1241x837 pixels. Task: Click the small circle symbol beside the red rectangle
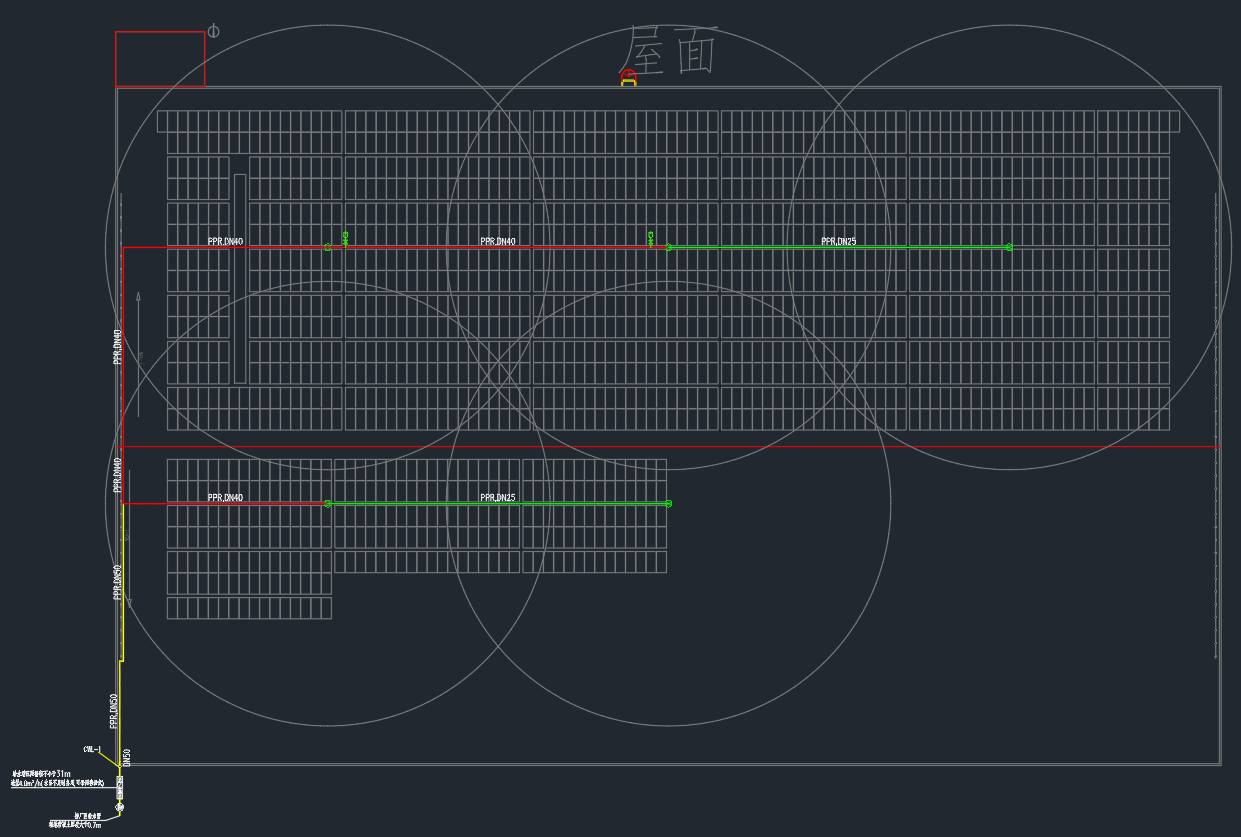point(213,31)
